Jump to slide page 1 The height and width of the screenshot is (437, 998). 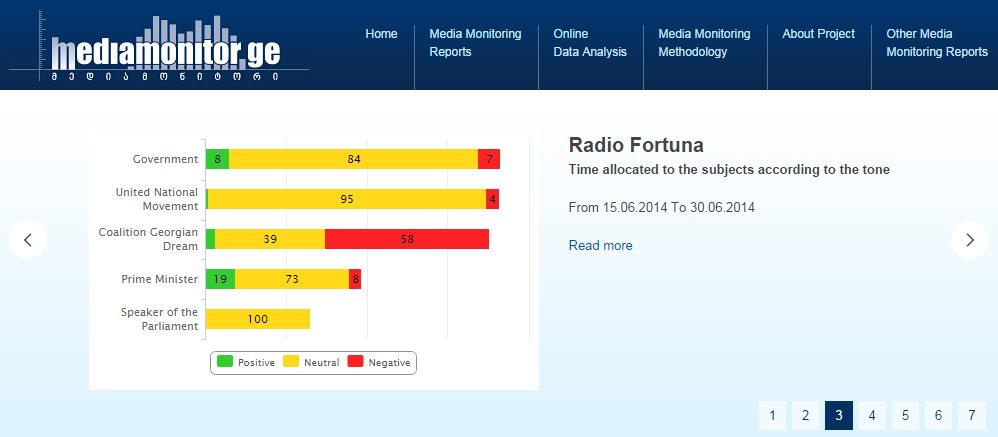tap(773, 415)
